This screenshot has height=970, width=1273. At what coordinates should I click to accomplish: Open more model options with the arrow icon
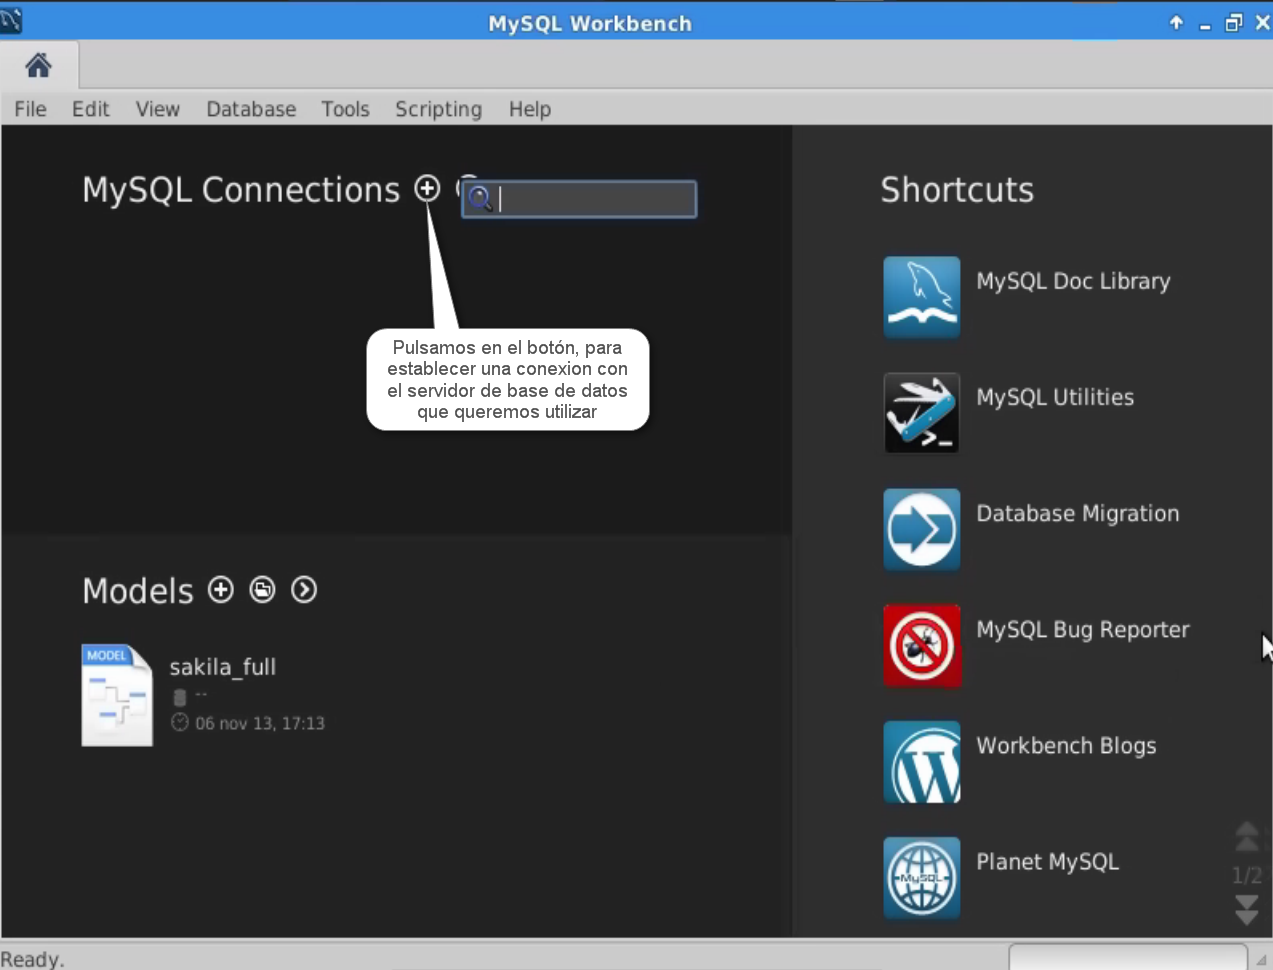(304, 590)
